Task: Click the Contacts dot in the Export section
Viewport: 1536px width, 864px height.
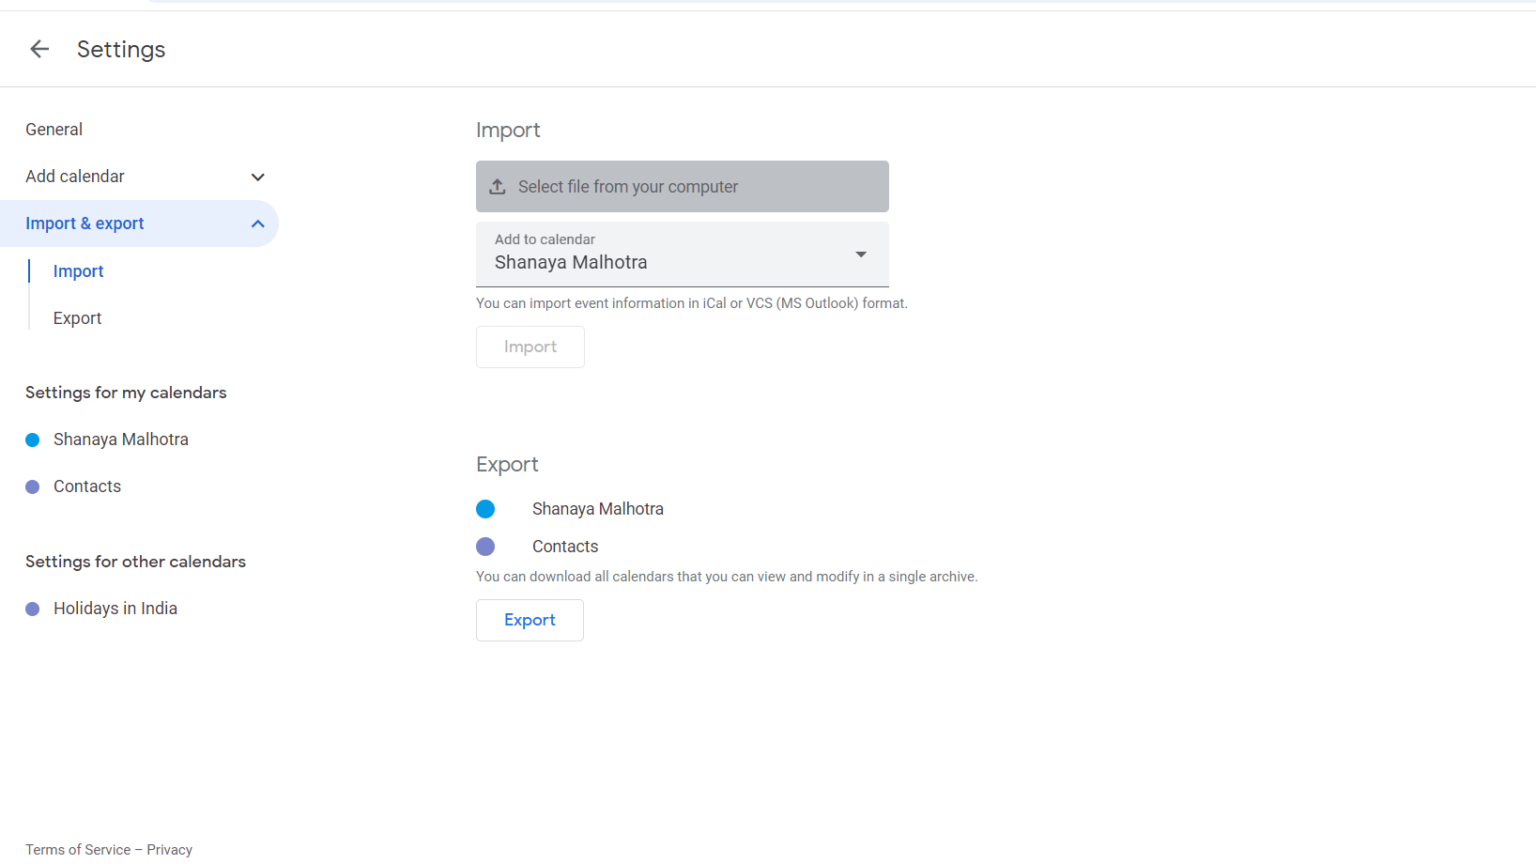Action: [x=486, y=546]
